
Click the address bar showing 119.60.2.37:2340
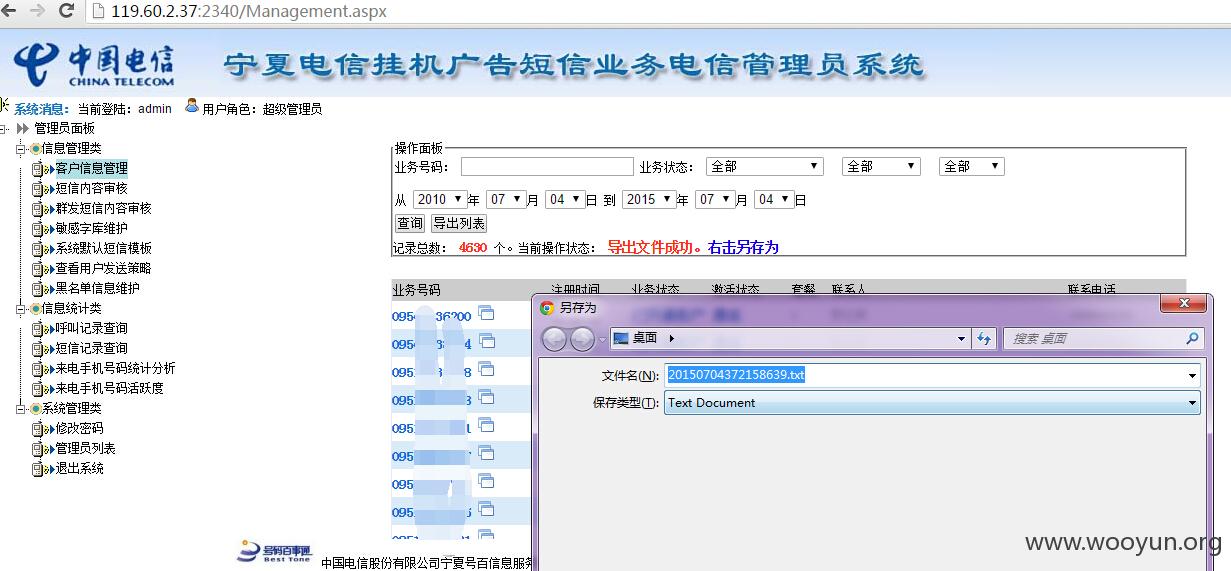coord(660,11)
